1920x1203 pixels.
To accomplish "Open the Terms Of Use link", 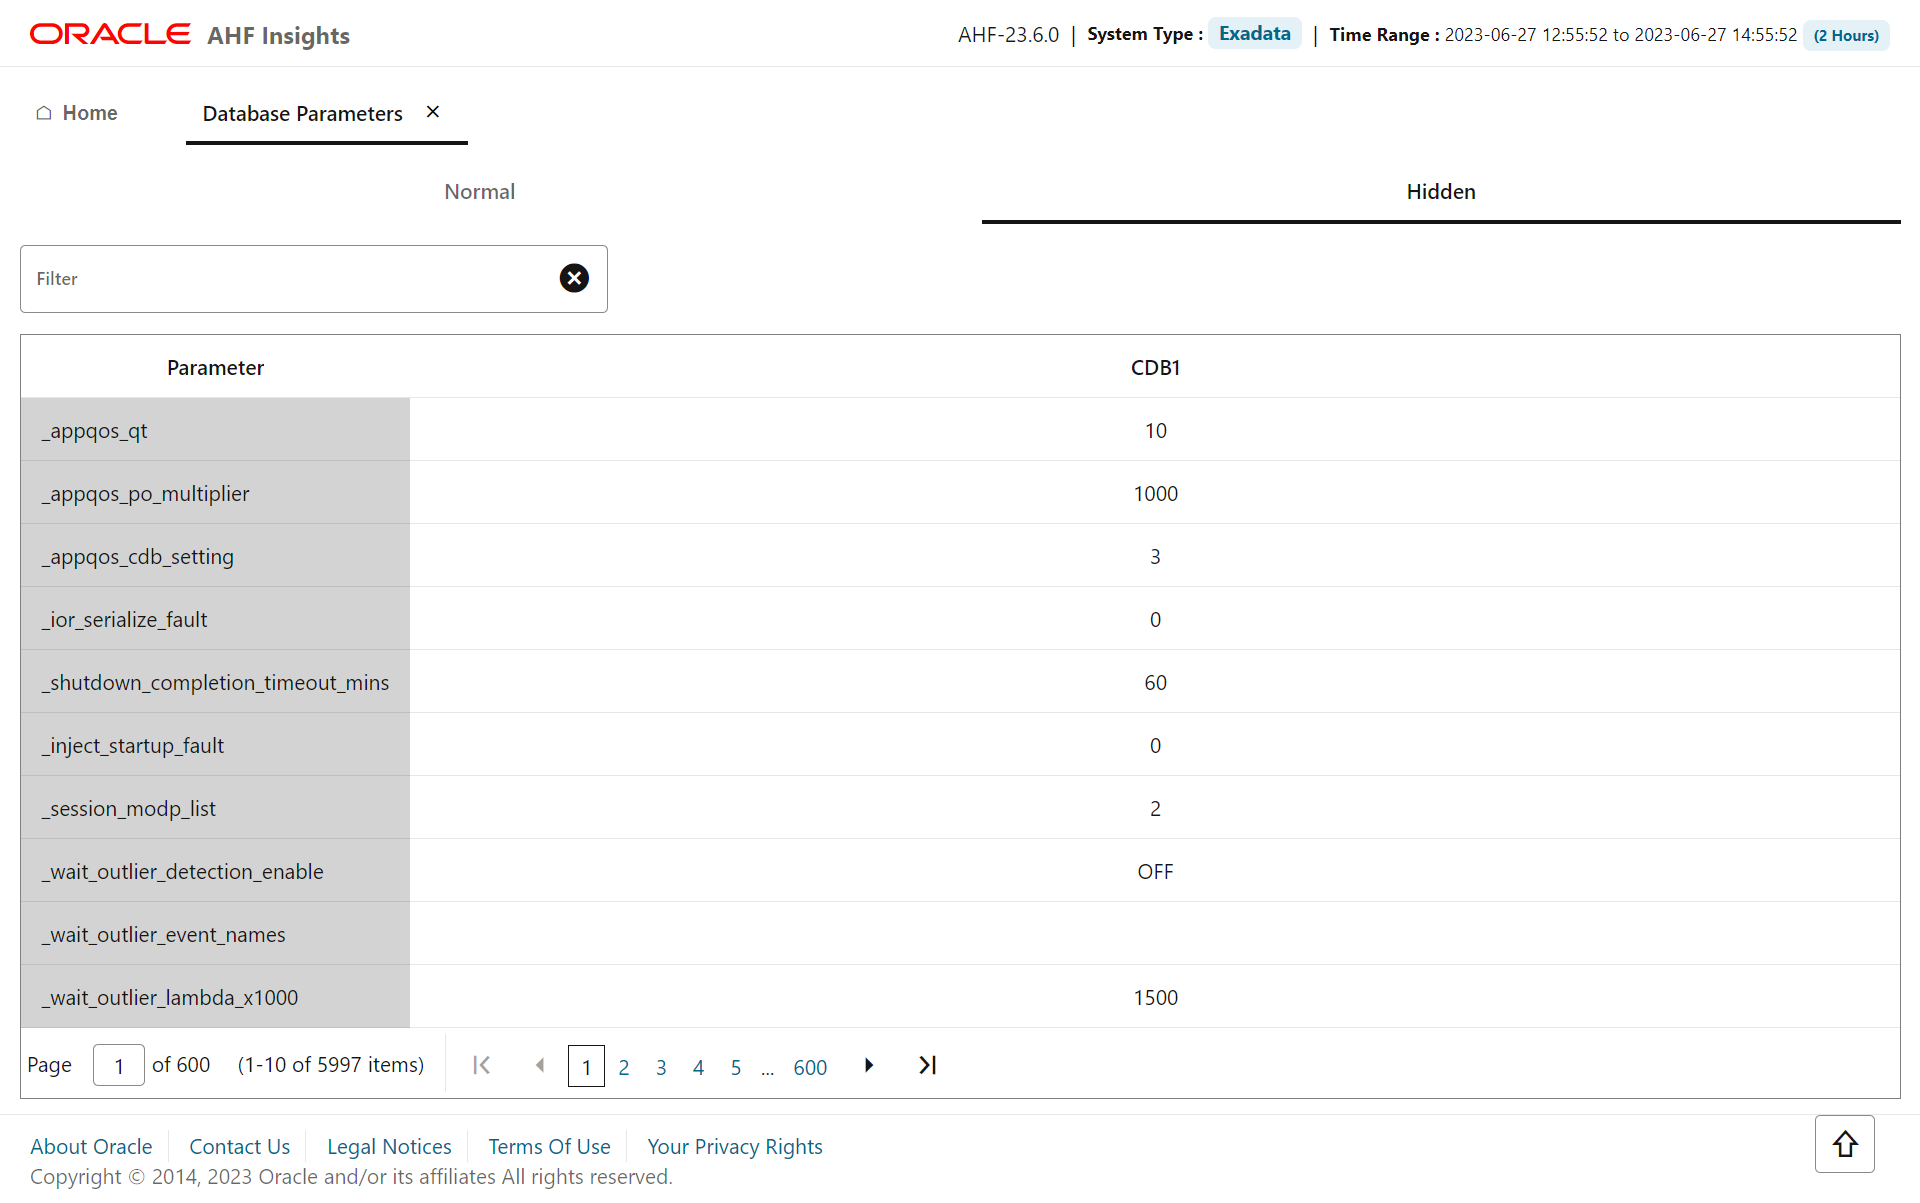I will click(x=549, y=1146).
